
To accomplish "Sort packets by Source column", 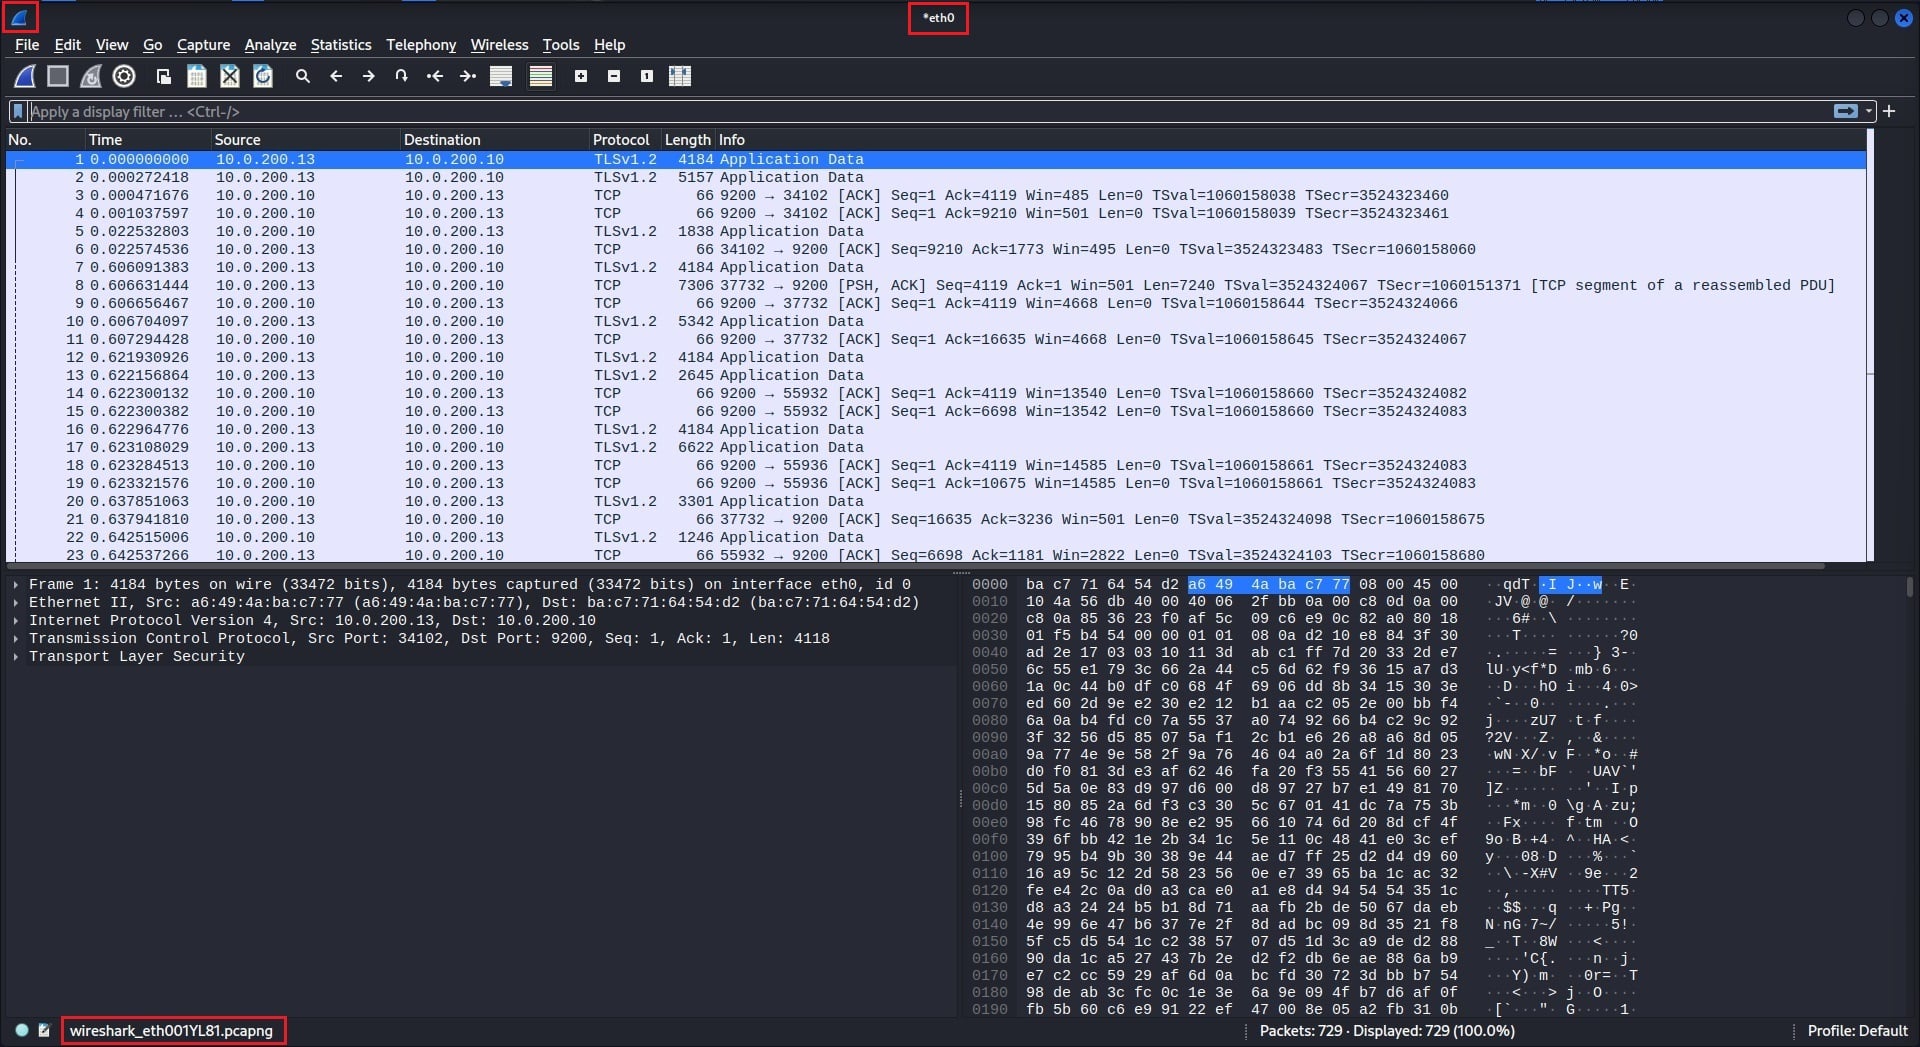I will click(x=306, y=140).
